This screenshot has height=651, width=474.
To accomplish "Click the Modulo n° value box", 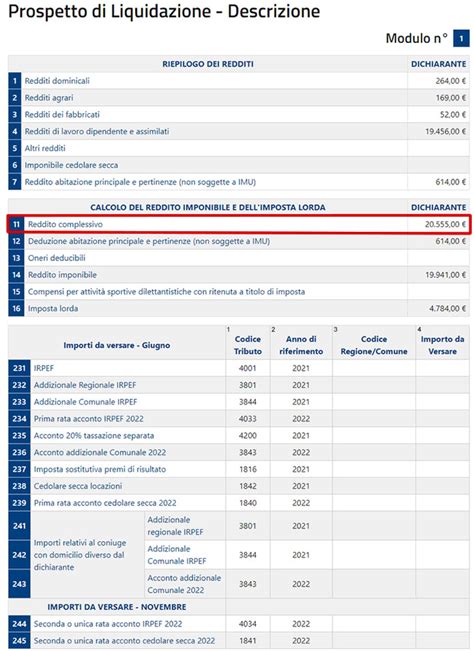I will tap(461, 39).
